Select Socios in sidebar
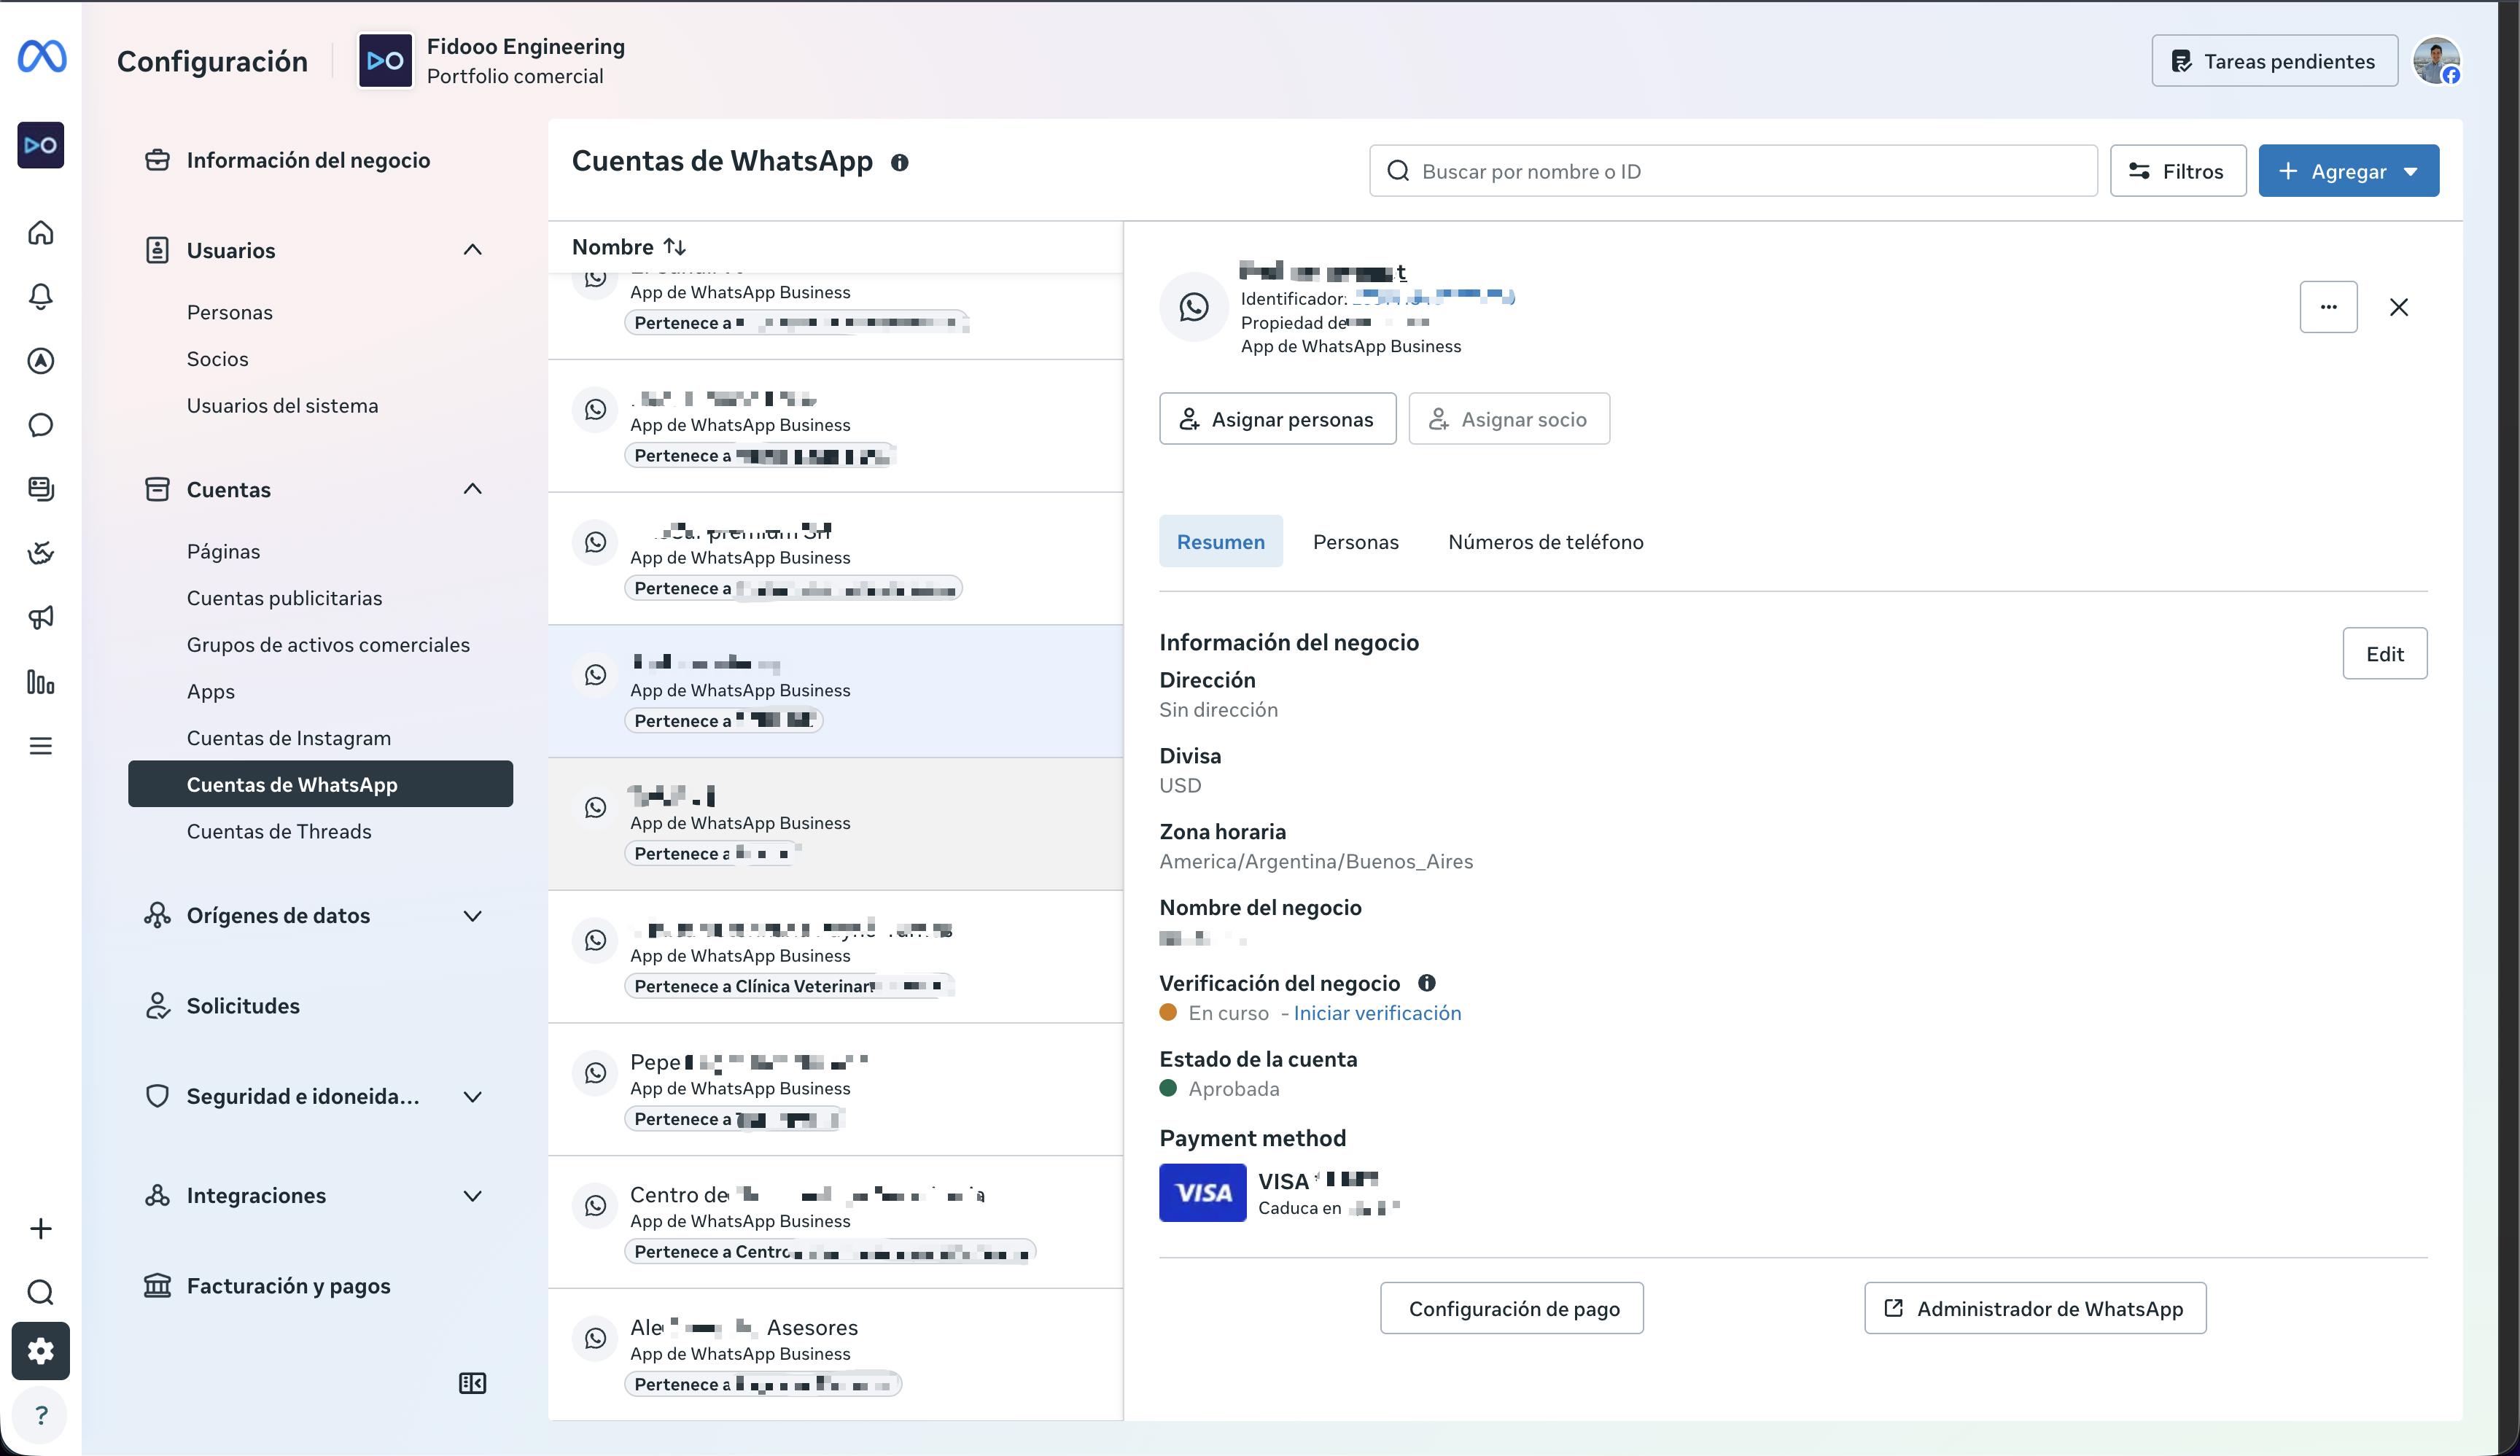2520x1456 pixels. click(x=217, y=359)
